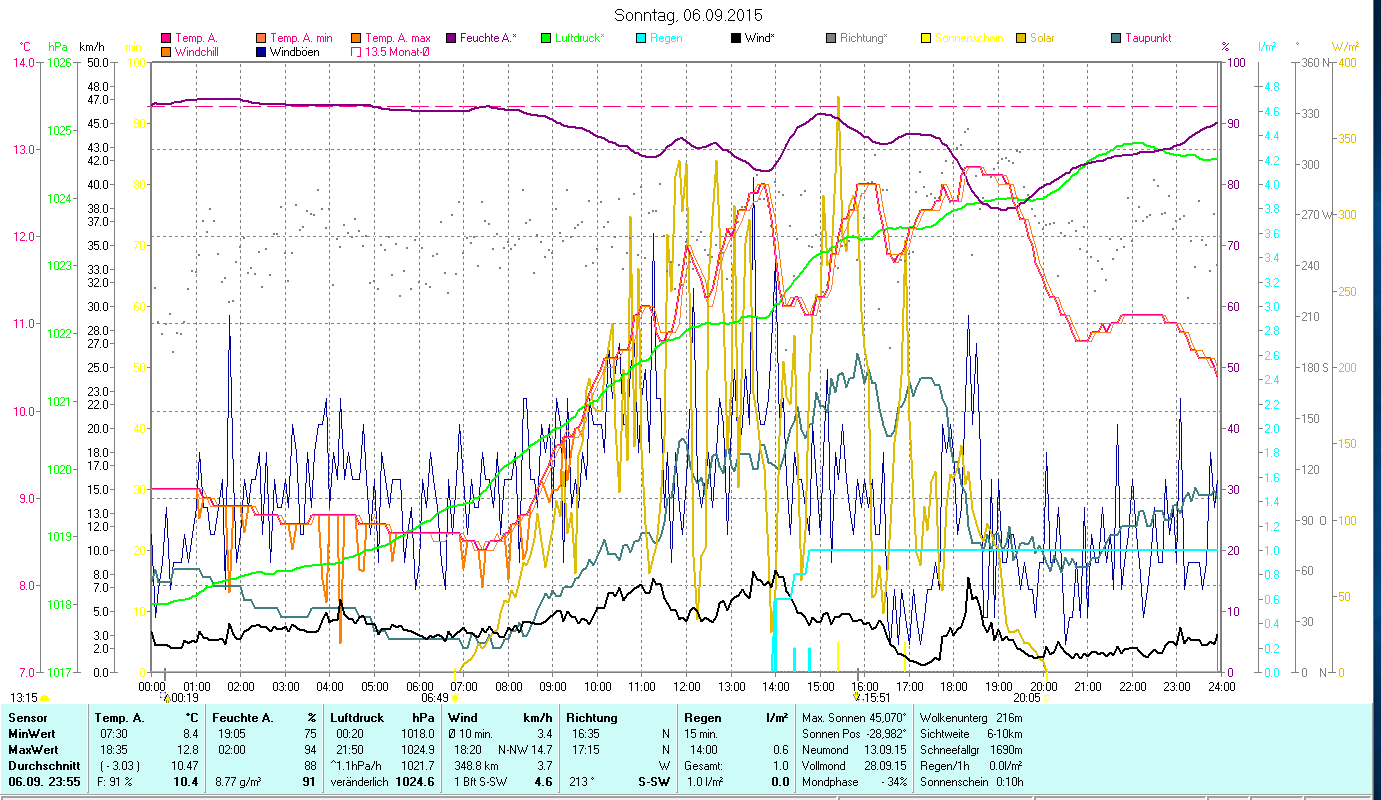Click the arrow marker icon at 15:51
Viewport: 1381px width, 800px height.
[x=856, y=696]
